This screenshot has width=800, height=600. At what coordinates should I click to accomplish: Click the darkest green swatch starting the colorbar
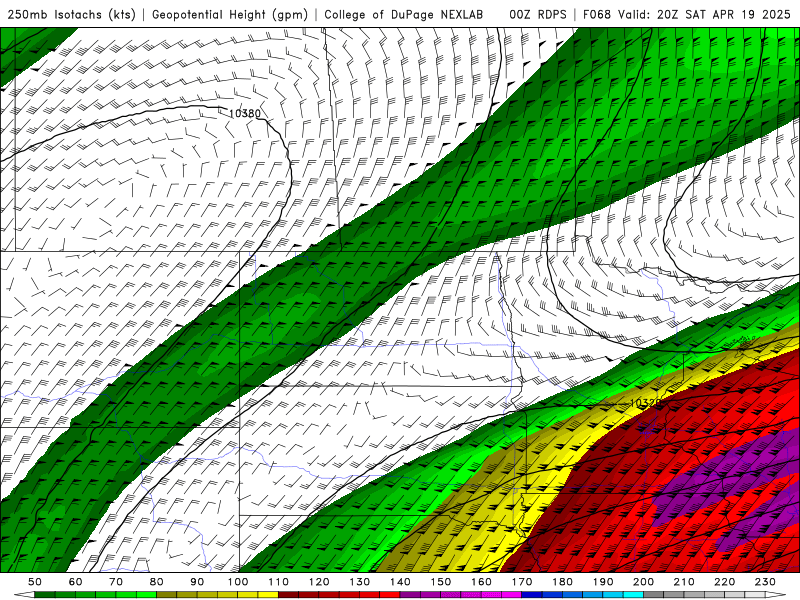tap(45, 594)
